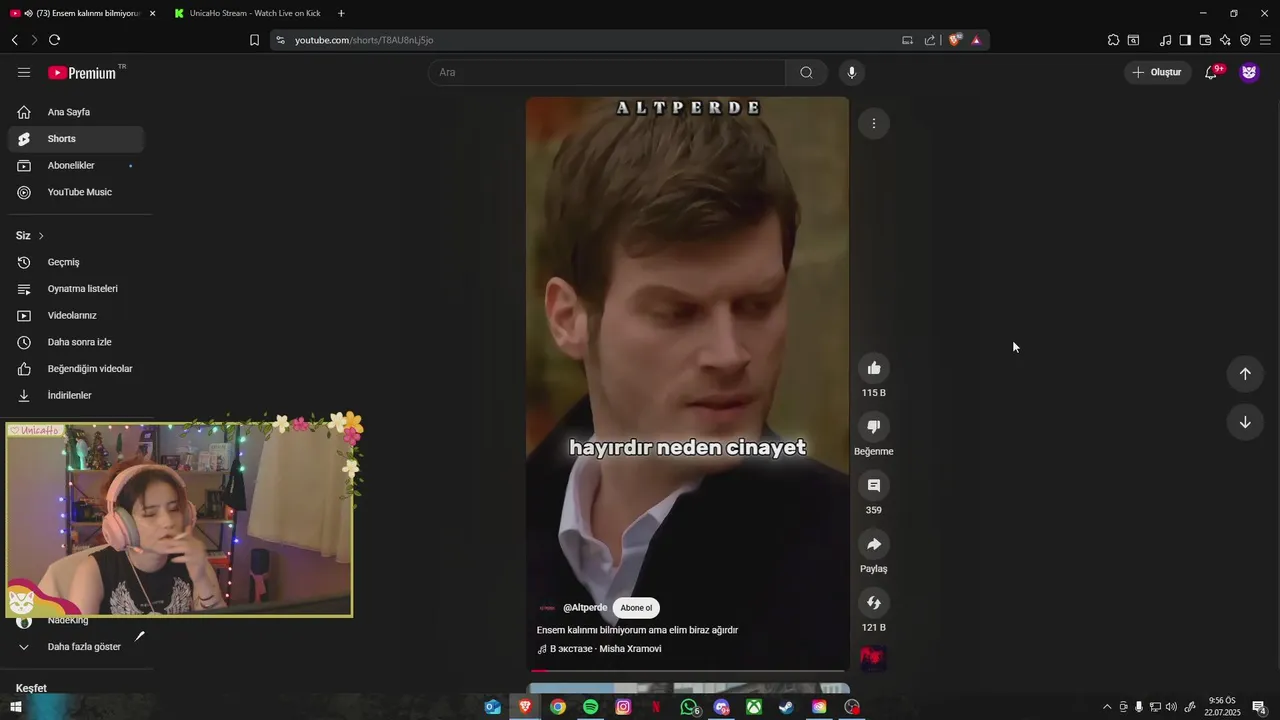Open Daha sonra izle list

76,342
